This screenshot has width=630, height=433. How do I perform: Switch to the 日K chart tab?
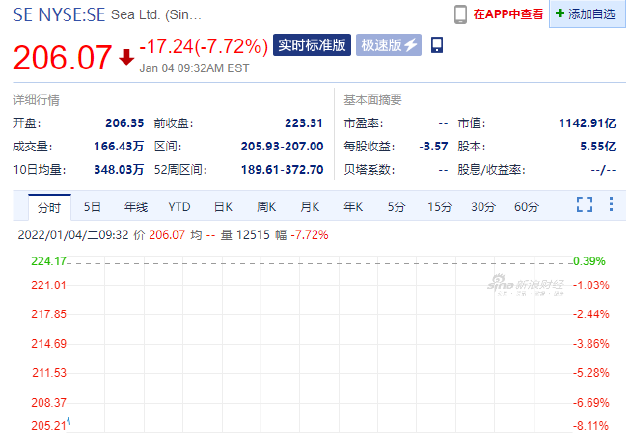[223, 207]
